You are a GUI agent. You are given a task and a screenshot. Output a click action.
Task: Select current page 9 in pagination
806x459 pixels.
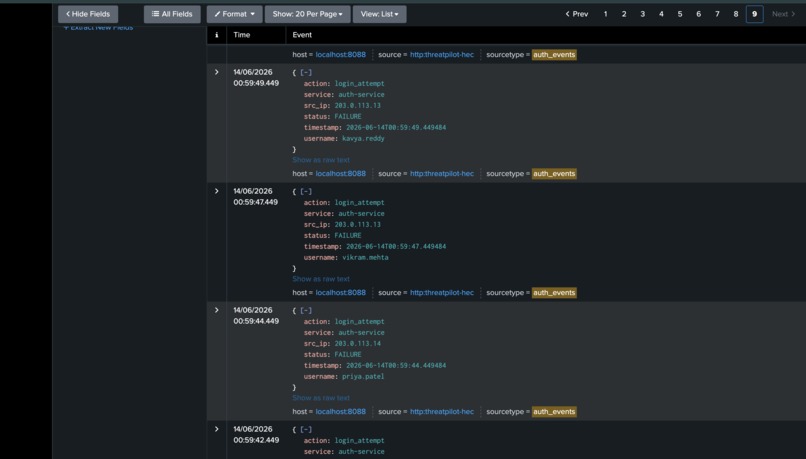tap(755, 14)
